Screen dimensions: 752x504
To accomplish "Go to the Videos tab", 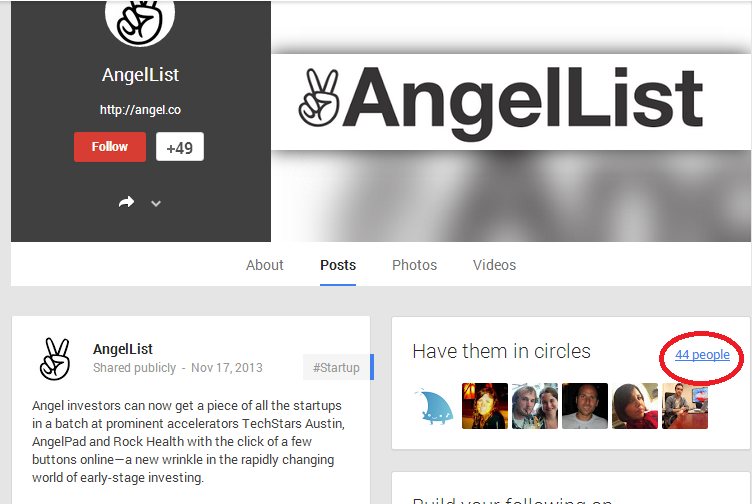I will coord(494,265).
